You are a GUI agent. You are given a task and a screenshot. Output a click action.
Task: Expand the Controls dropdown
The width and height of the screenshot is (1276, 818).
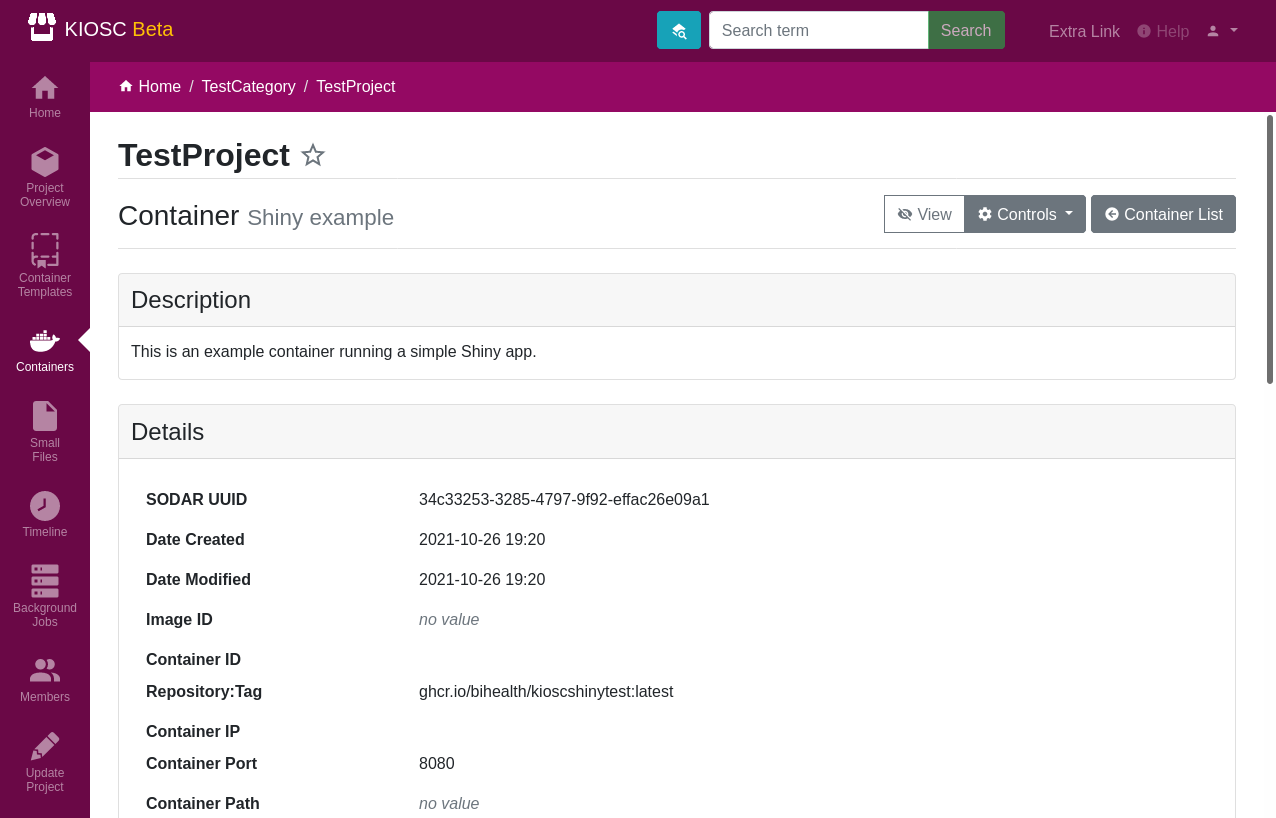point(1025,214)
